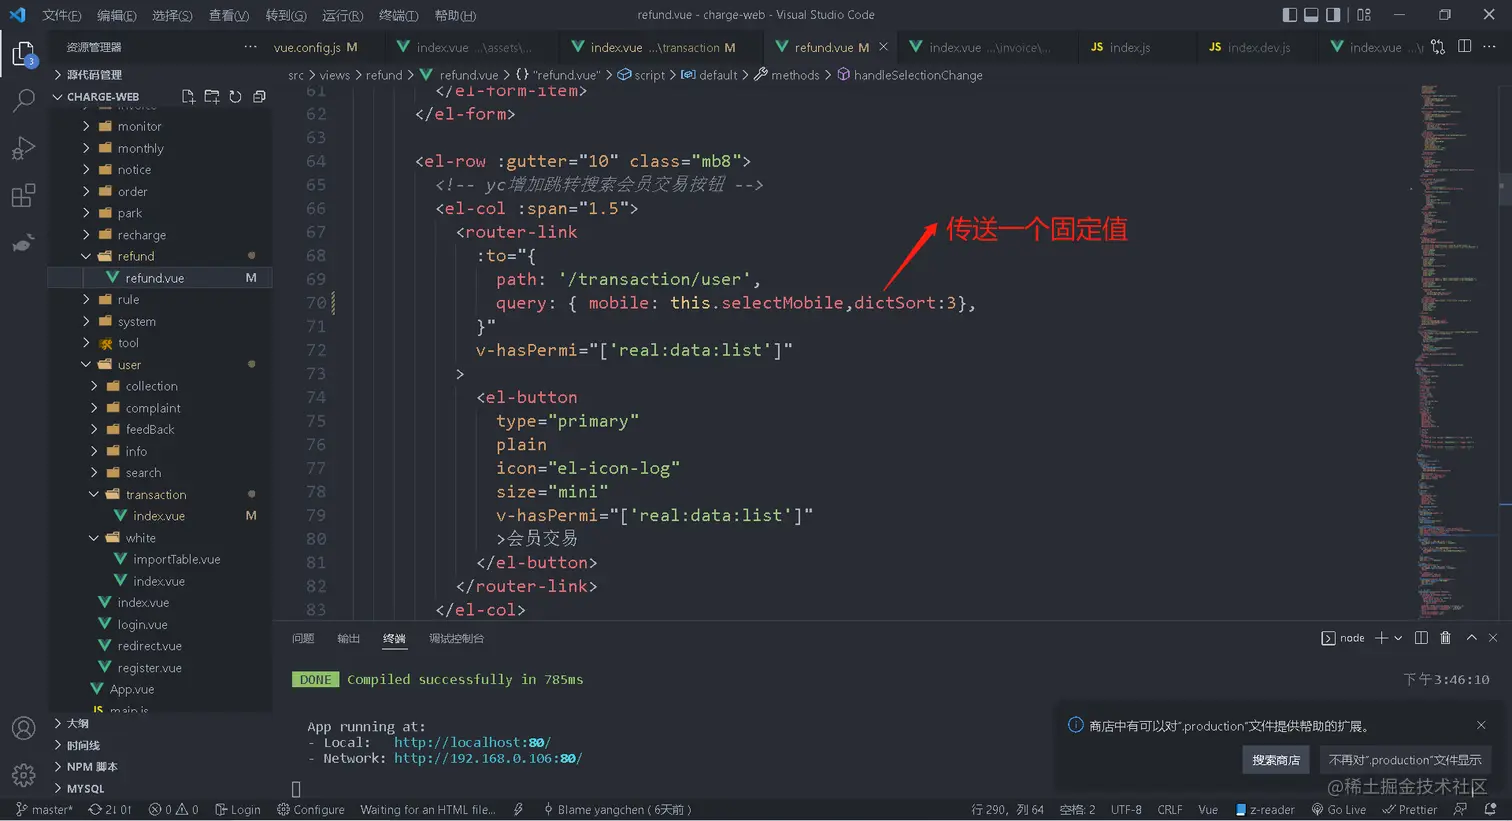1512x821 pixels.
Task: Click the 搜索商店 button in notification
Action: click(x=1276, y=760)
